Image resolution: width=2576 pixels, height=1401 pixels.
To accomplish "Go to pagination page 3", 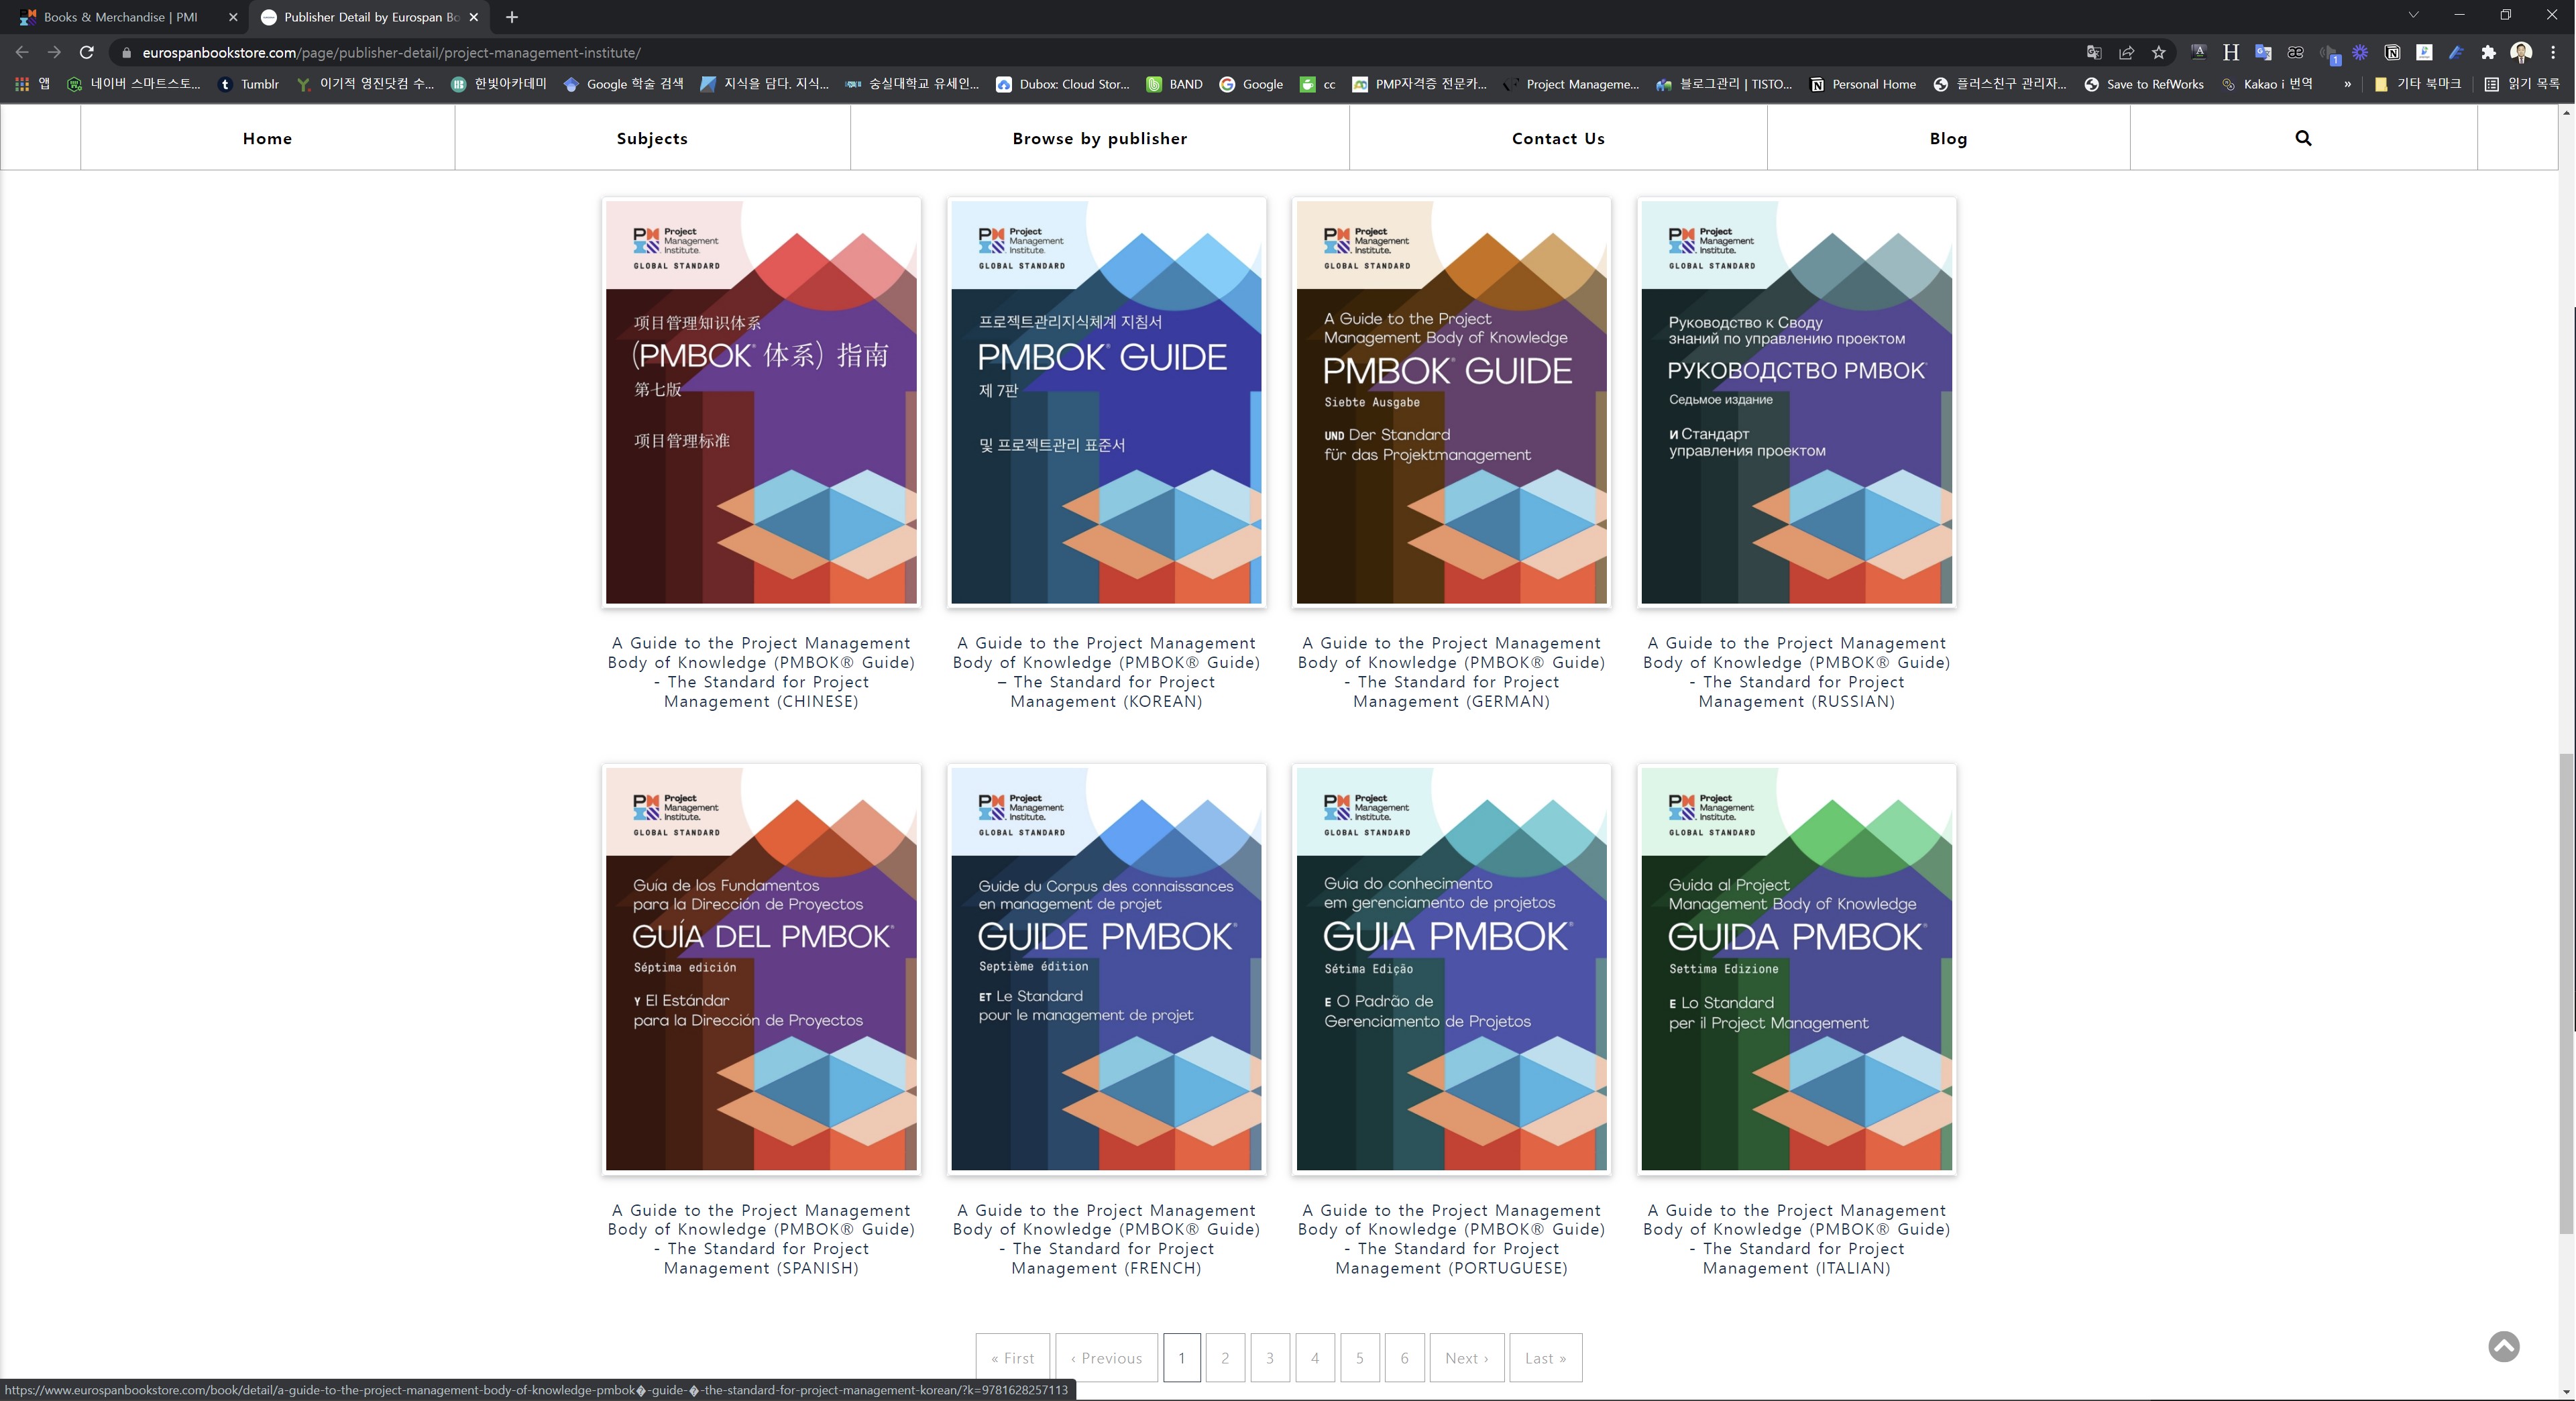I will point(1269,1357).
